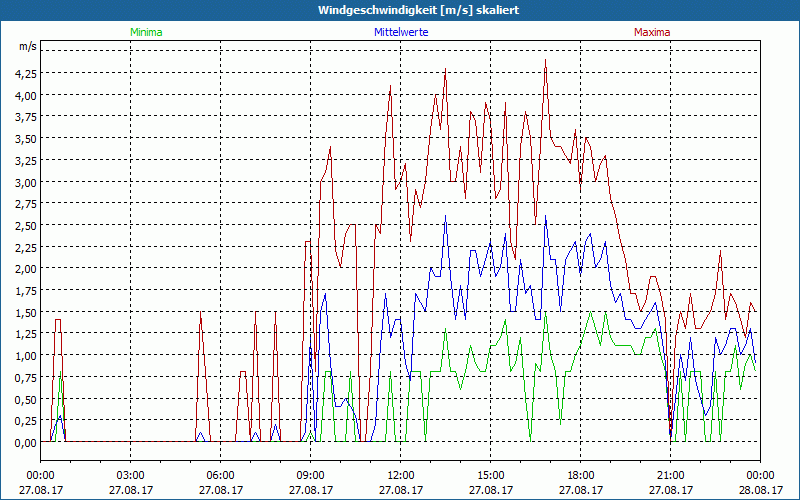Click the 03:00 time axis label

(130, 476)
